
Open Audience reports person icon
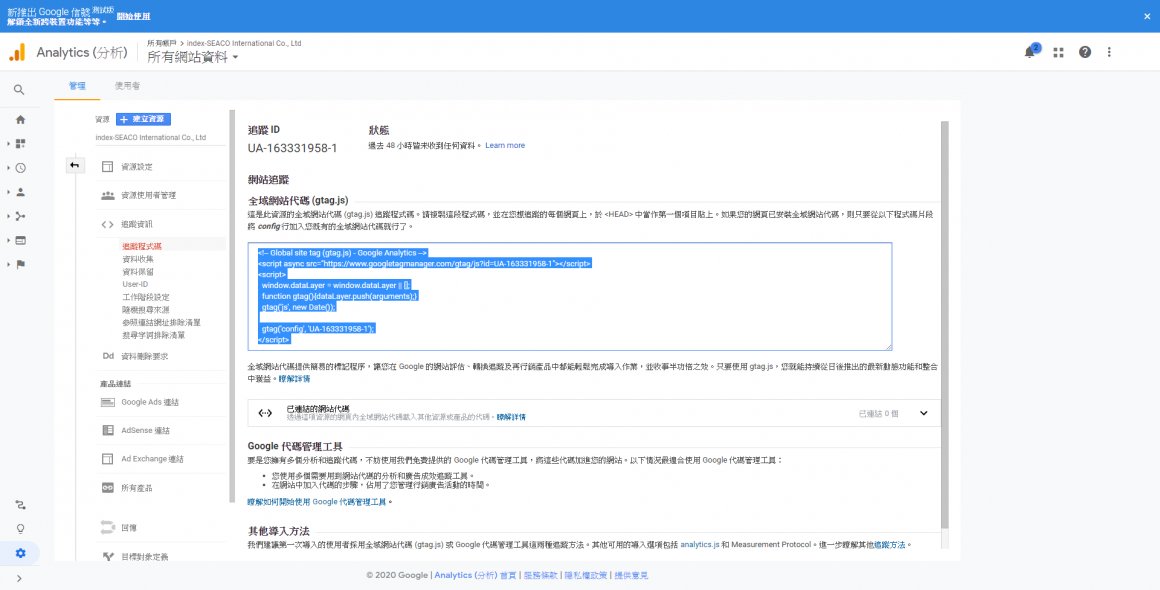(20, 192)
